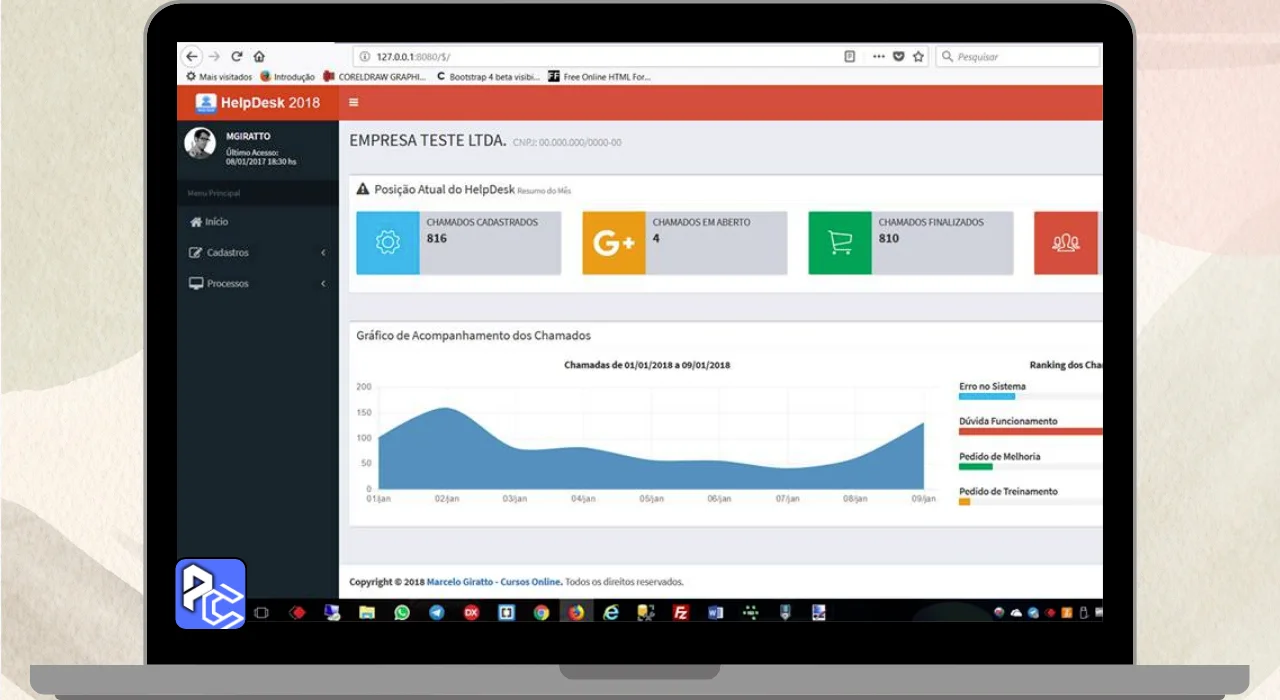Screen dimensions: 1280x700
Task: Follow the Marcelo Giratto - Cursos Online link
Action: point(494,582)
